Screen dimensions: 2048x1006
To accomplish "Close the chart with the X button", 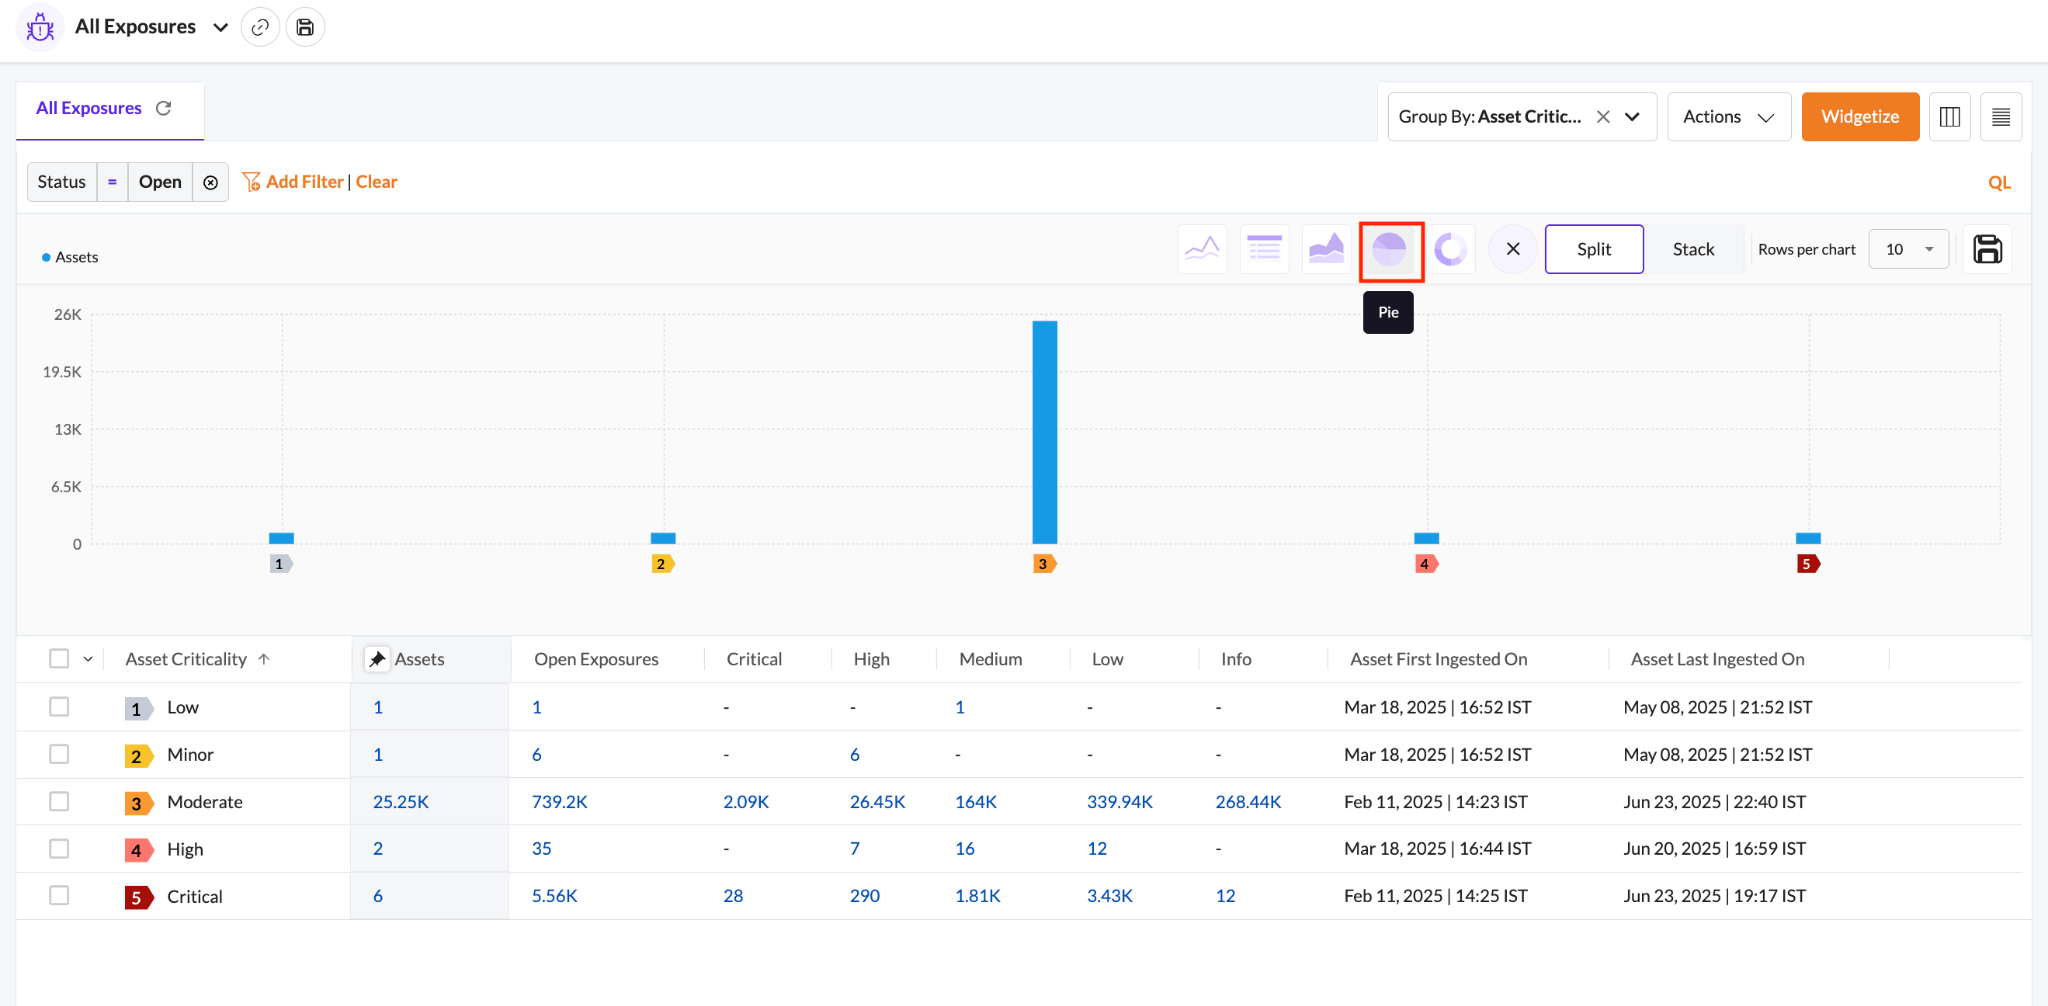I will click(1513, 249).
